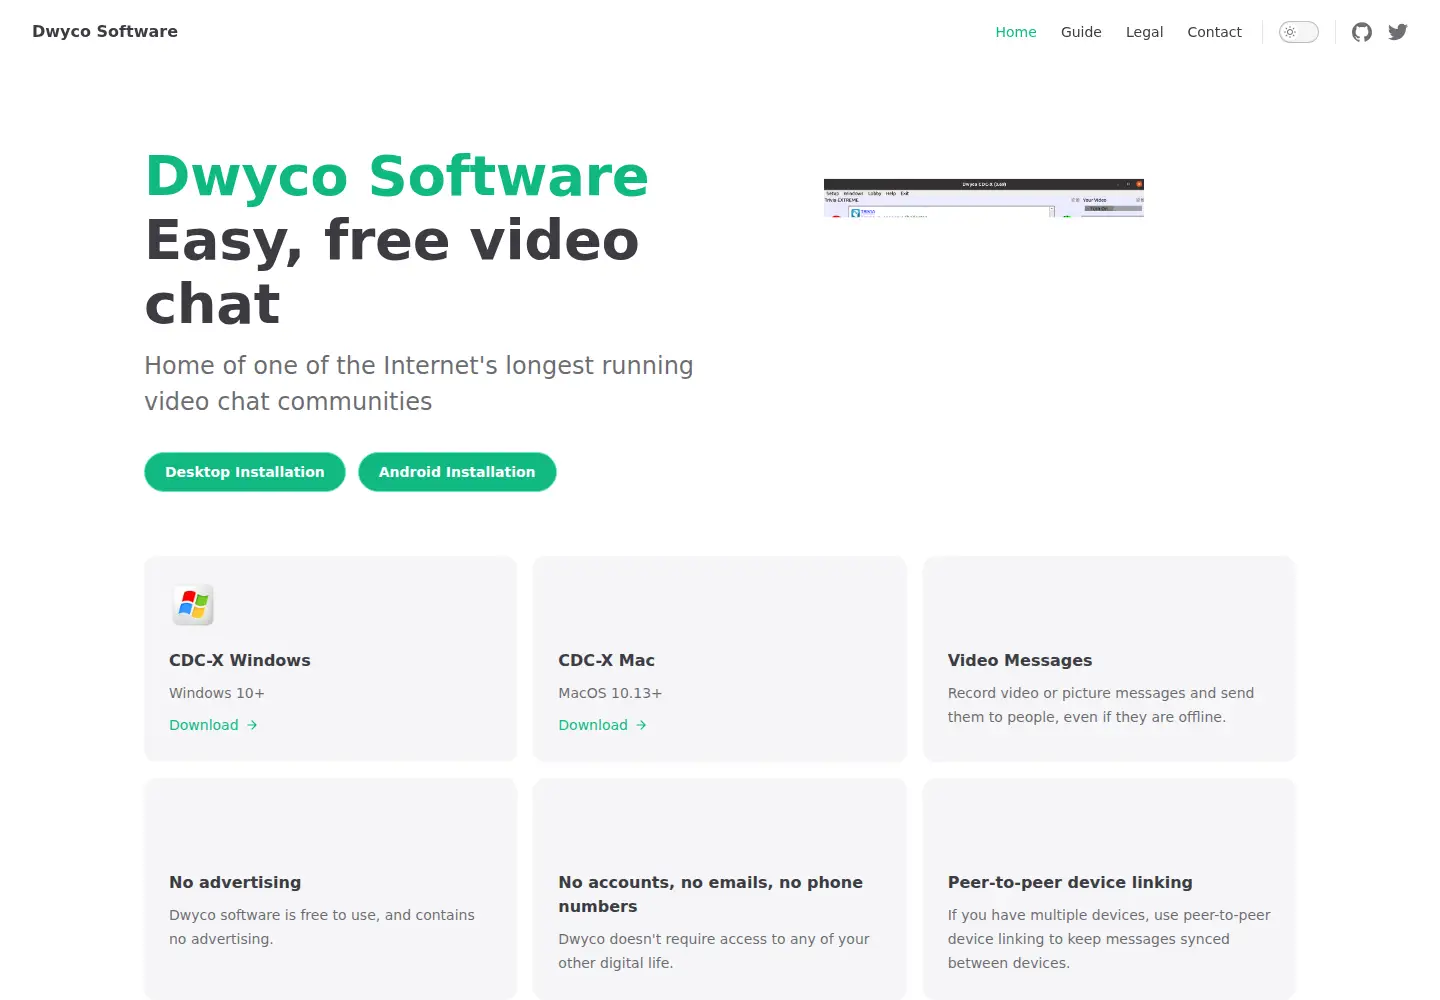Open the Contact nav item

click(x=1214, y=32)
